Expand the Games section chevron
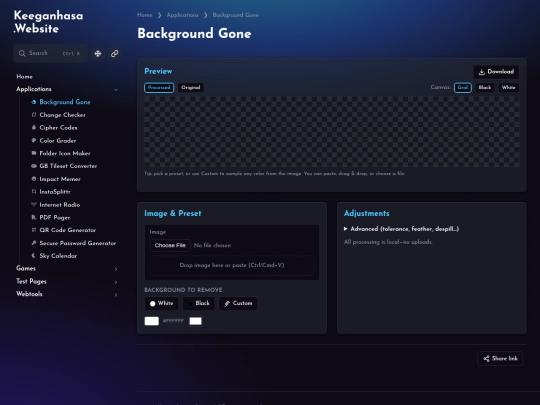540x405 pixels. [x=116, y=269]
